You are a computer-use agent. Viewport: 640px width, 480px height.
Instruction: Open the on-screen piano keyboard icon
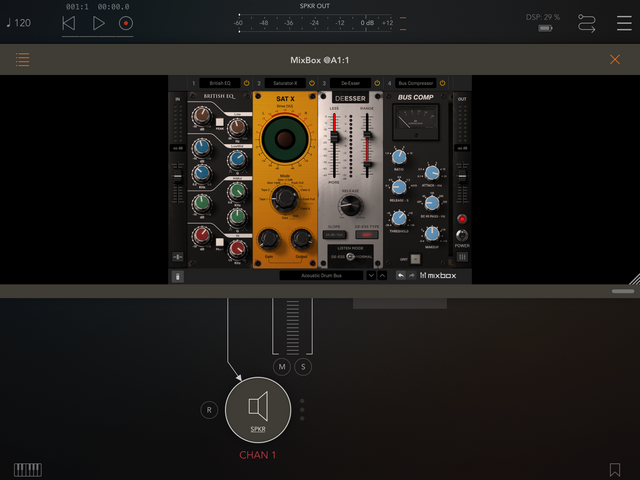(28, 470)
